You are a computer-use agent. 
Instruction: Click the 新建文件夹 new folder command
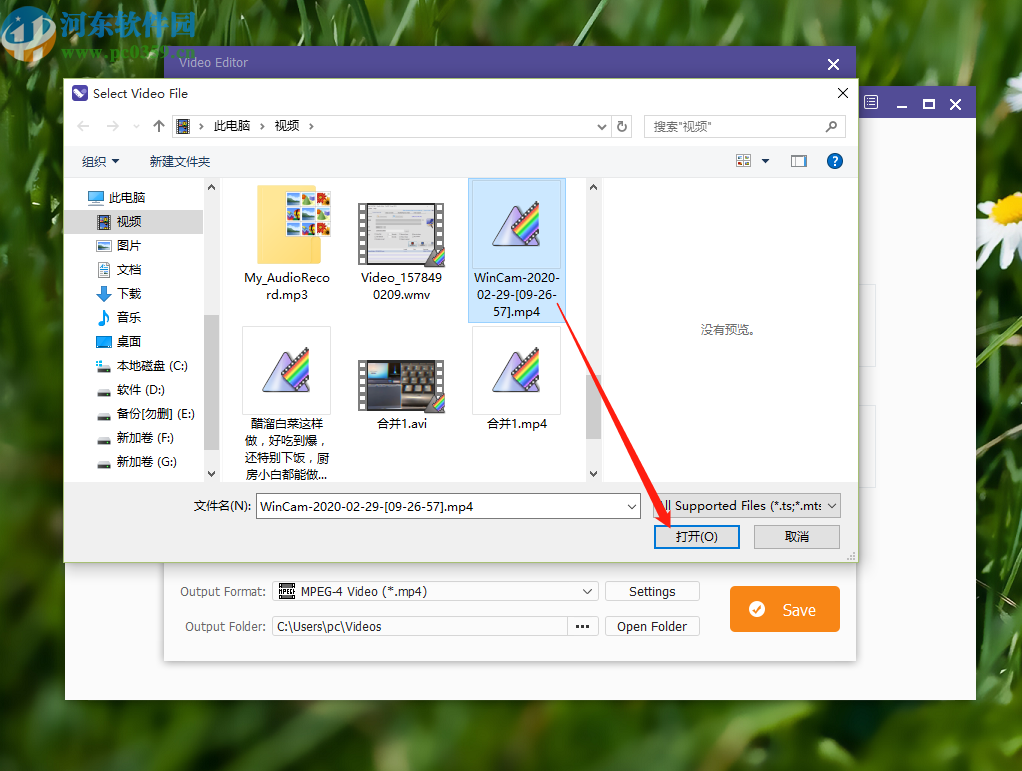[179, 161]
